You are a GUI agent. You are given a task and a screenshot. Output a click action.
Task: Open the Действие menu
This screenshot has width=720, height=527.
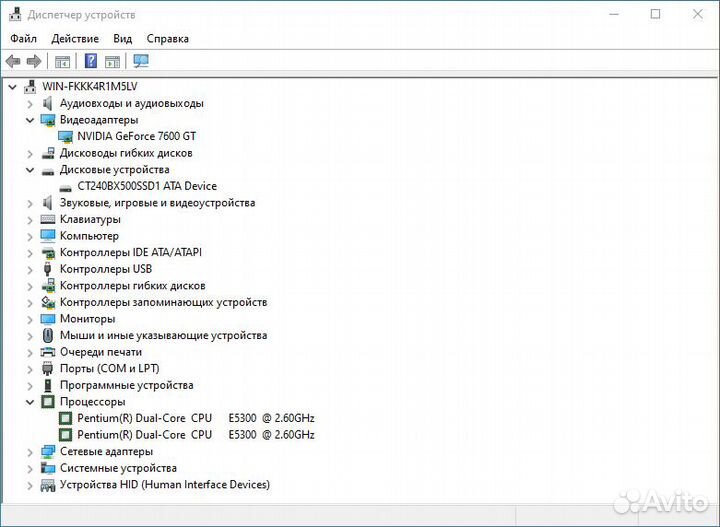pyautogui.click(x=75, y=39)
